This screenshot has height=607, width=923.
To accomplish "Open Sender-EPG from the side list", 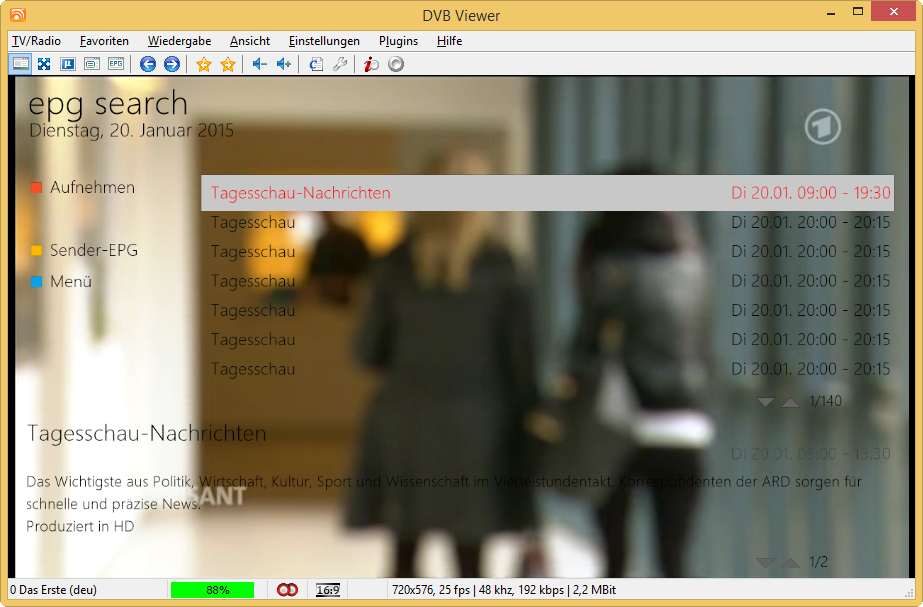I will click(93, 251).
